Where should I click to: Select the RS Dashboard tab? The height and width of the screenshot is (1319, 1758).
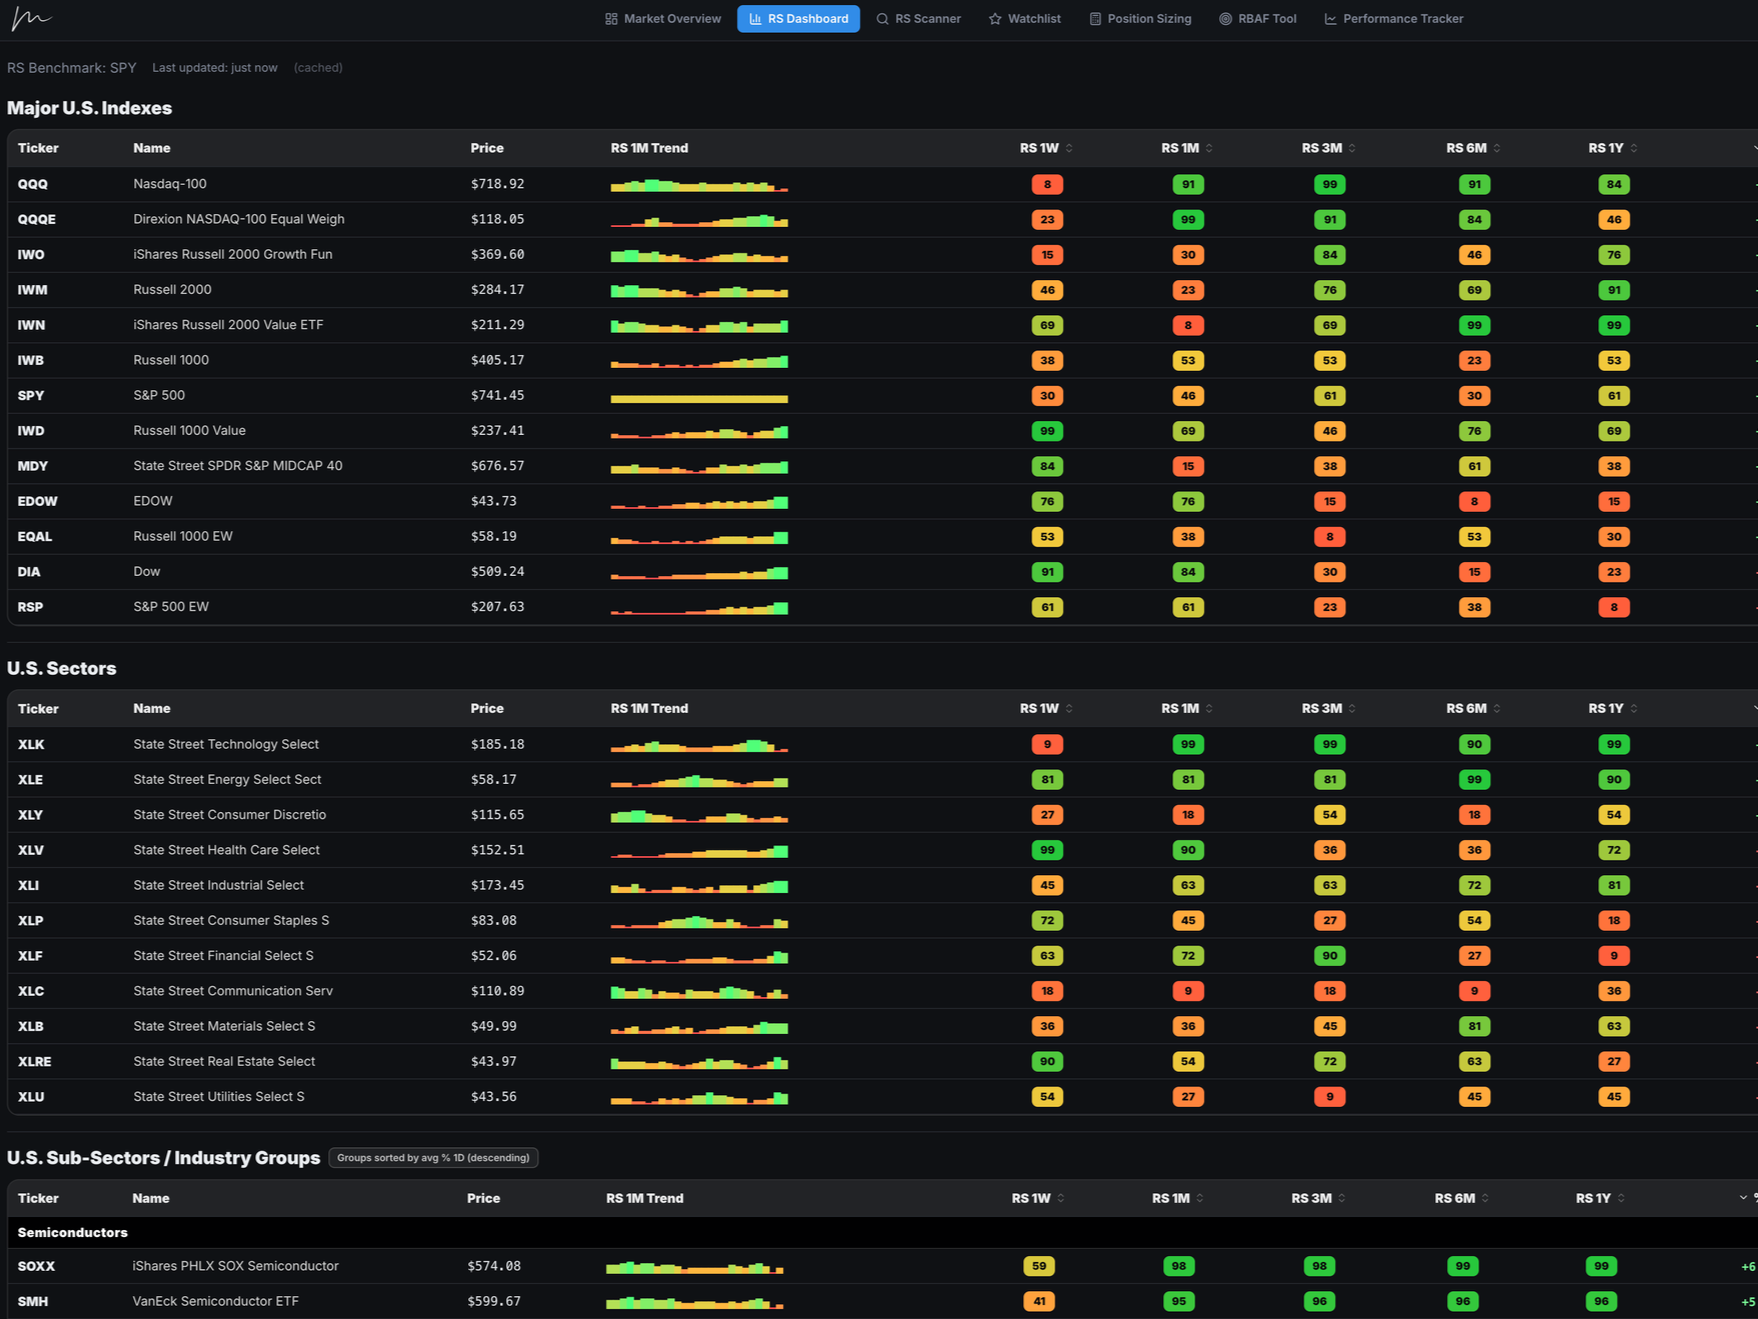tap(798, 19)
